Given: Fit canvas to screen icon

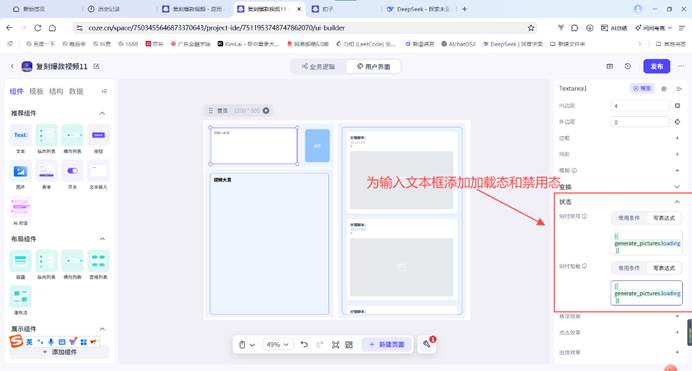Looking at the screenshot, I should tap(335, 345).
